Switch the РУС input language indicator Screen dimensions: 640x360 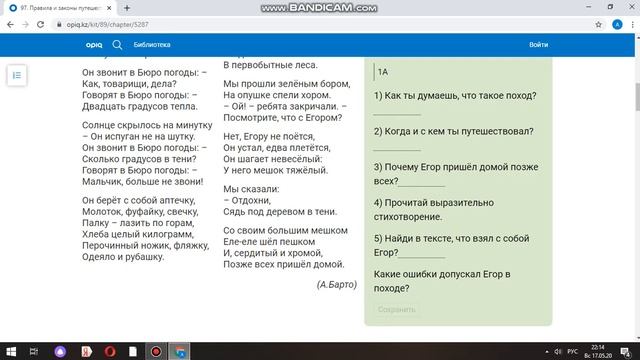[573, 351]
